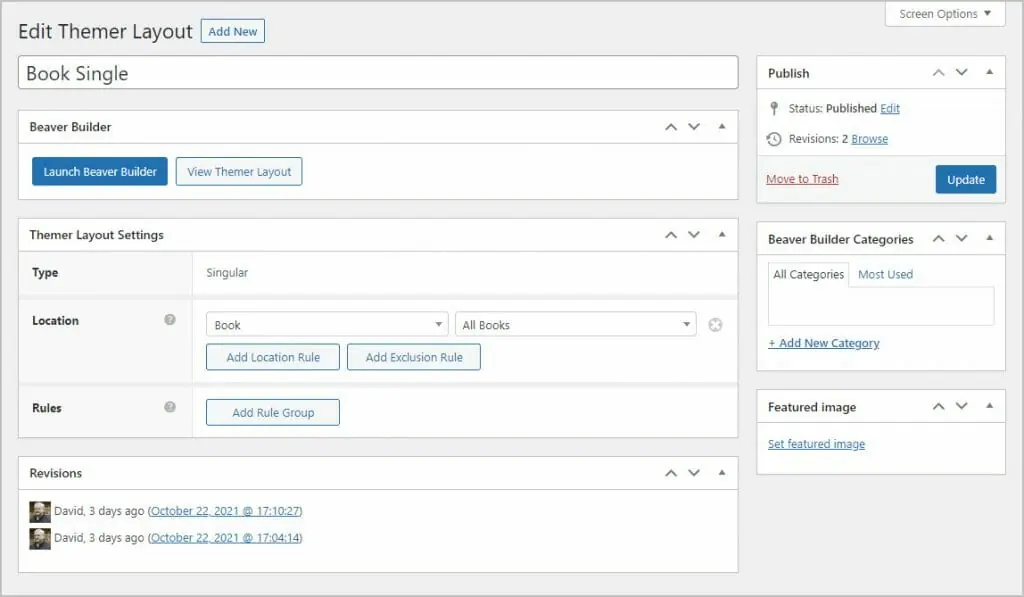Move Featured image panel down
Viewport: 1024px width, 597px height.
[961, 406]
